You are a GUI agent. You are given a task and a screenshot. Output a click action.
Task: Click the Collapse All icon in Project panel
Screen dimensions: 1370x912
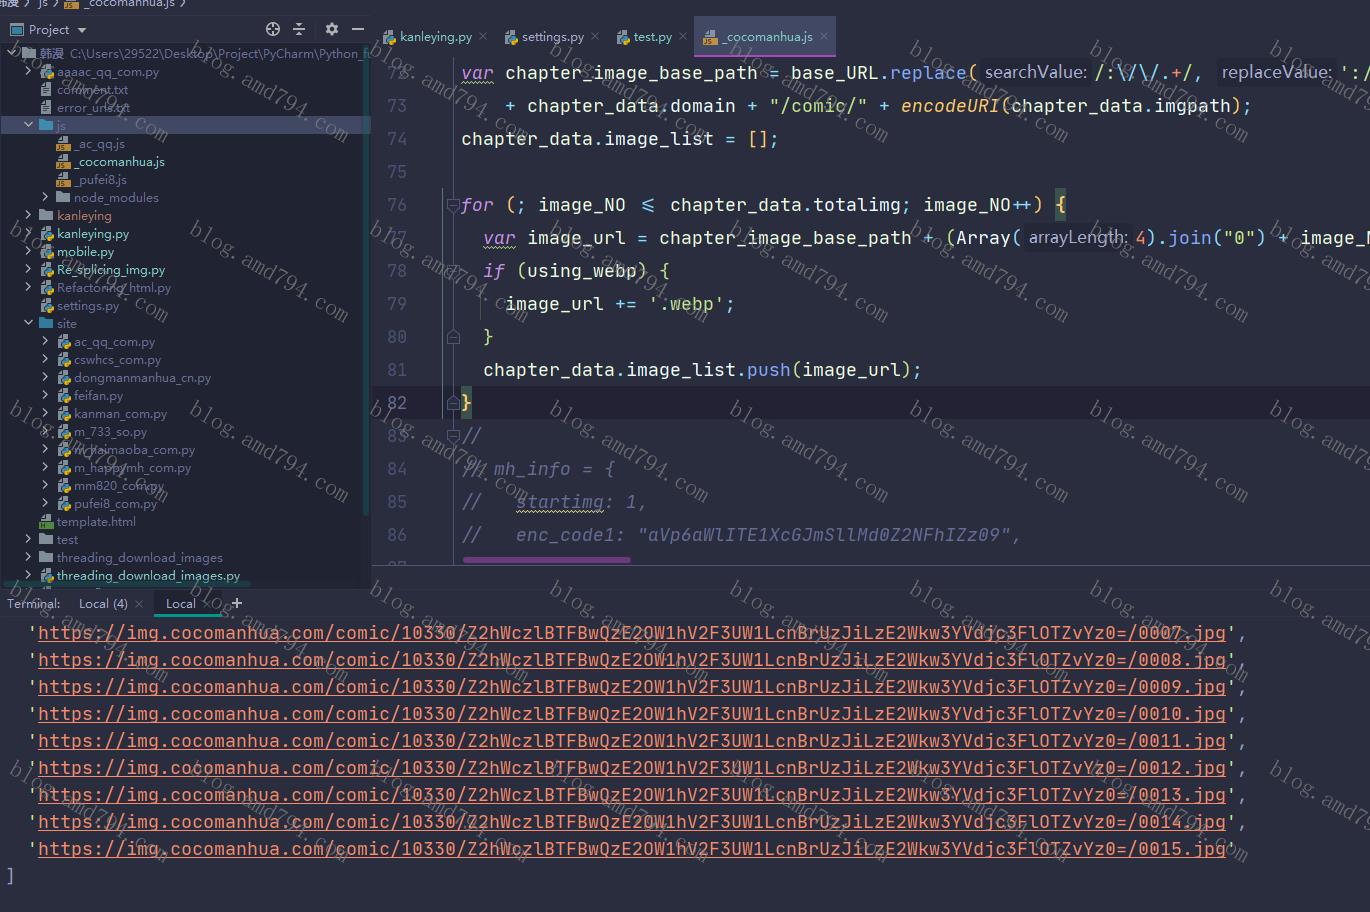[299, 29]
